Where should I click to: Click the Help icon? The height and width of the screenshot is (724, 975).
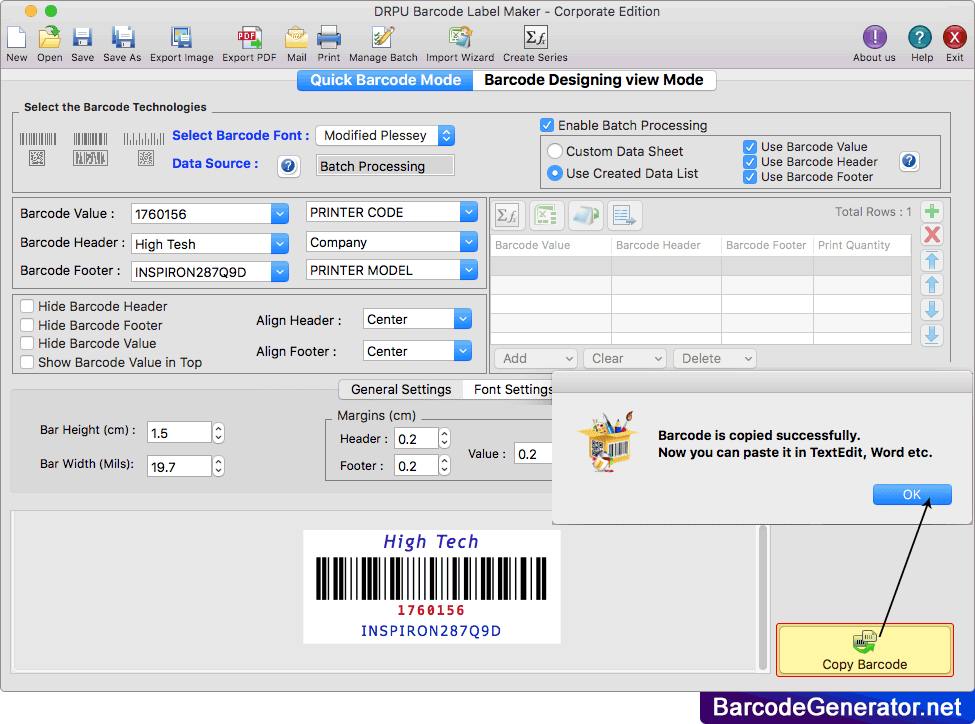[x=920, y=38]
